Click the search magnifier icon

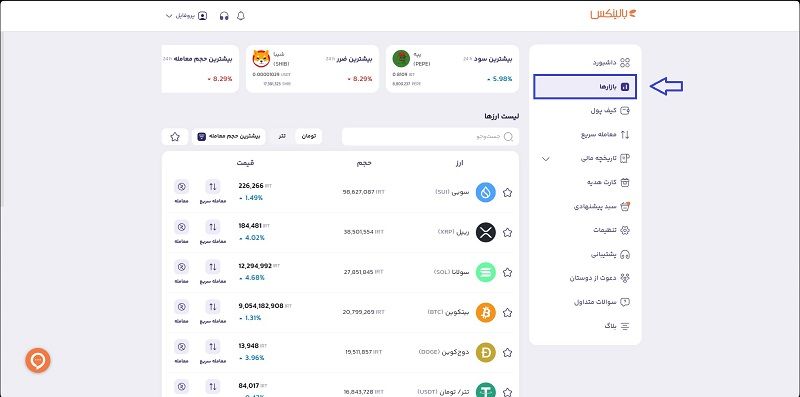click(x=508, y=137)
